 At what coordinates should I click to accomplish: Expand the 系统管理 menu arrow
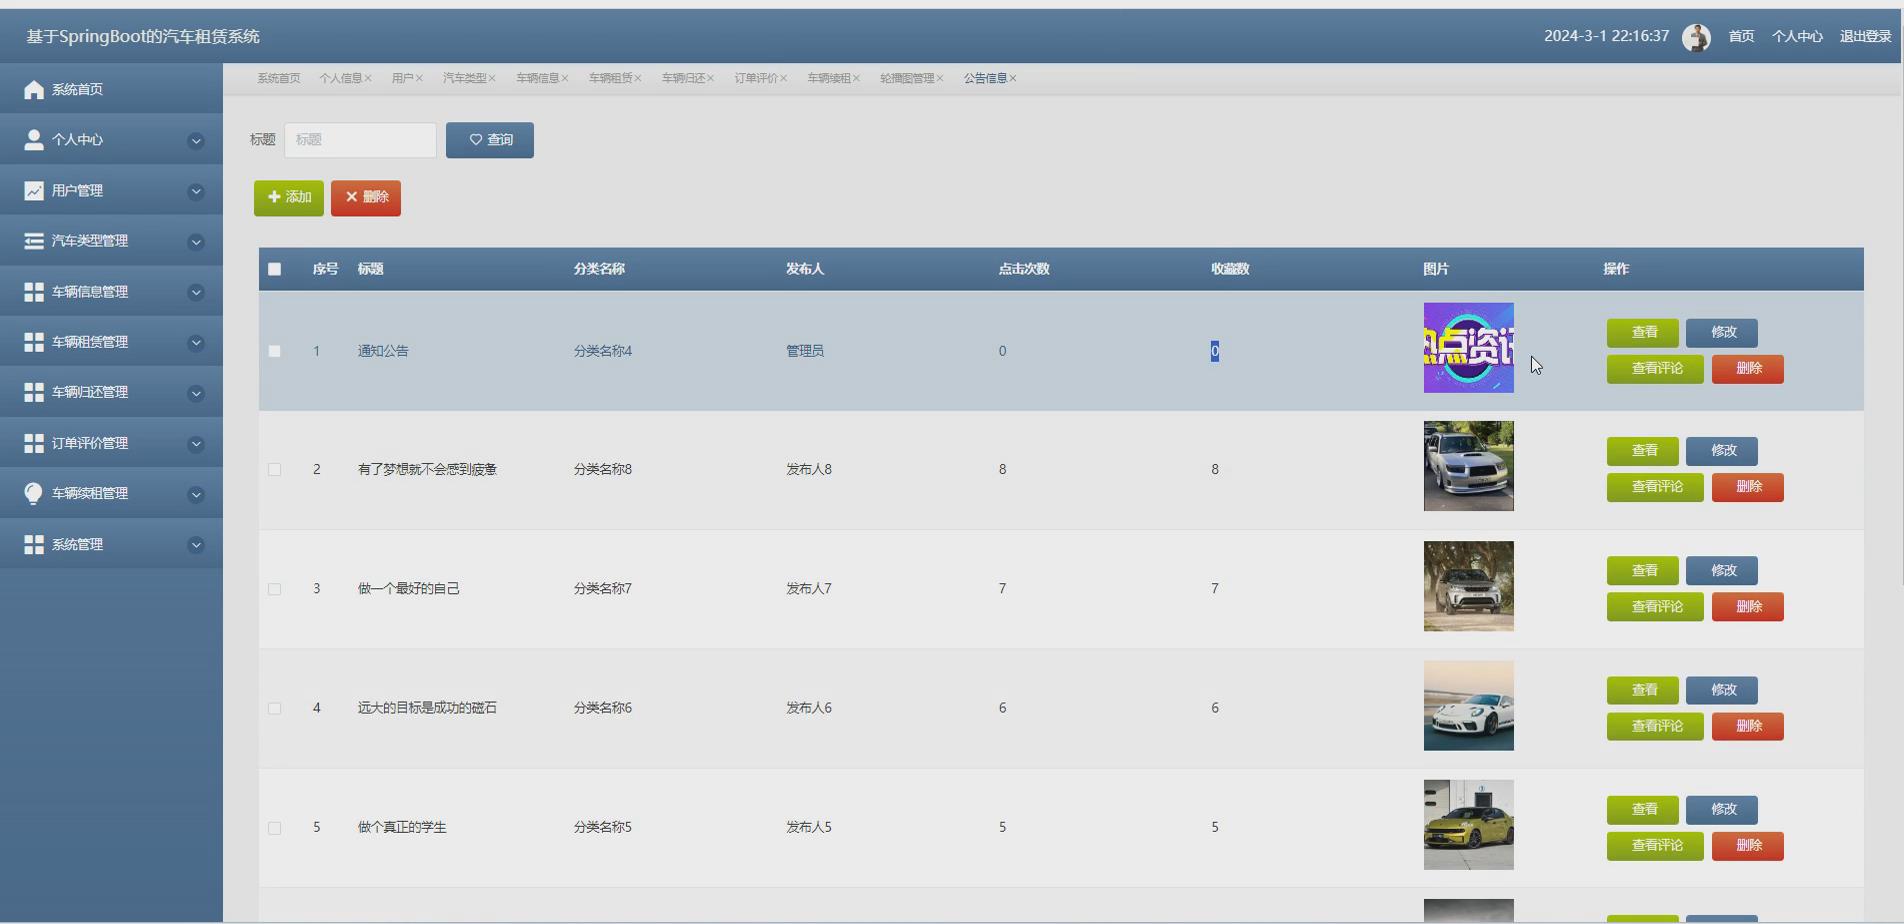coord(196,545)
